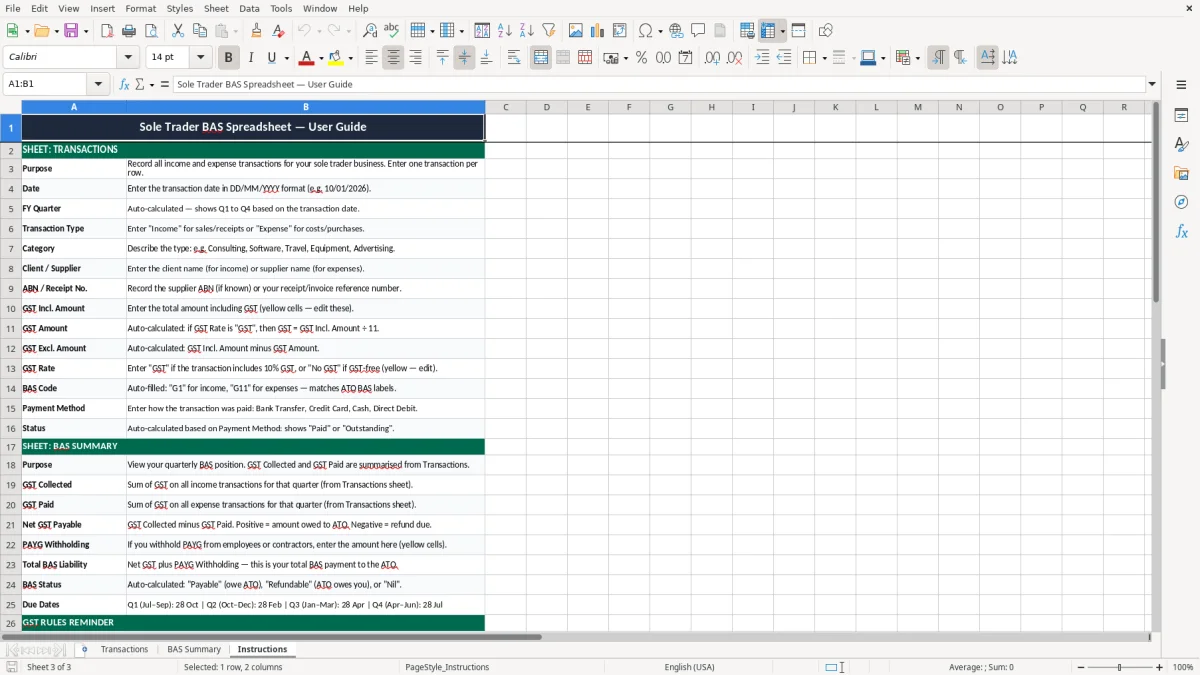The width and height of the screenshot is (1200, 675).
Task: Select the Clone Formatting paintbrush
Action: (x=257, y=31)
